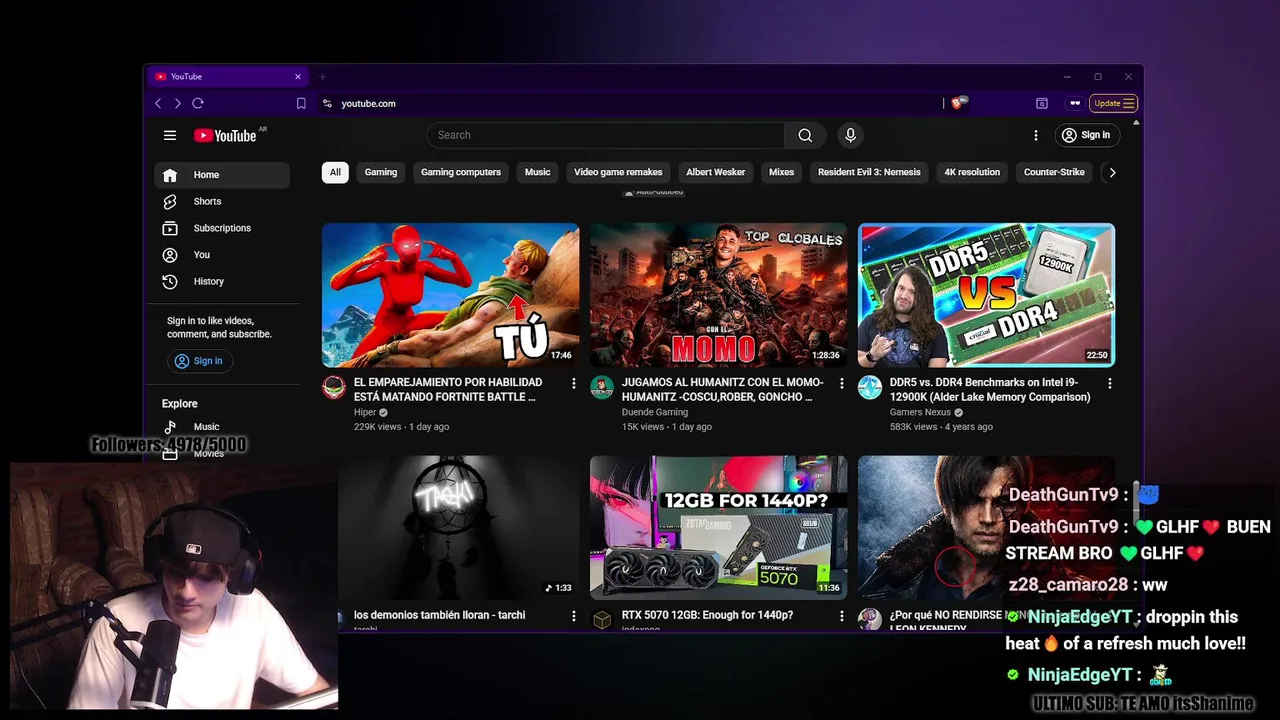Open the DDR5 VS DDR4 thumbnail
This screenshot has height=720, width=1280.
coord(986,295)
